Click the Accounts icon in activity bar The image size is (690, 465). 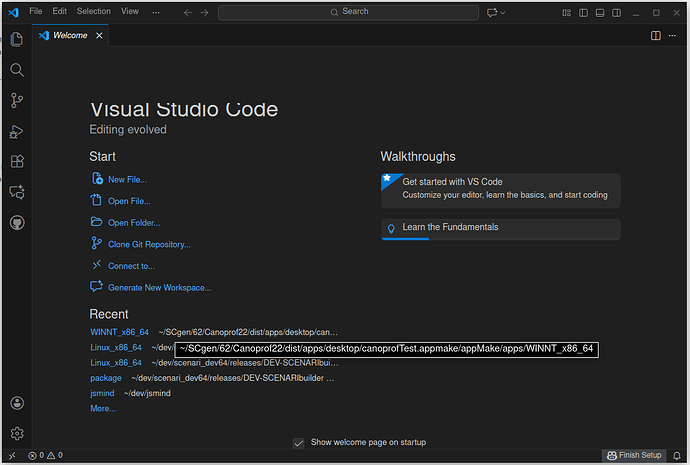[x=17, y=403]
